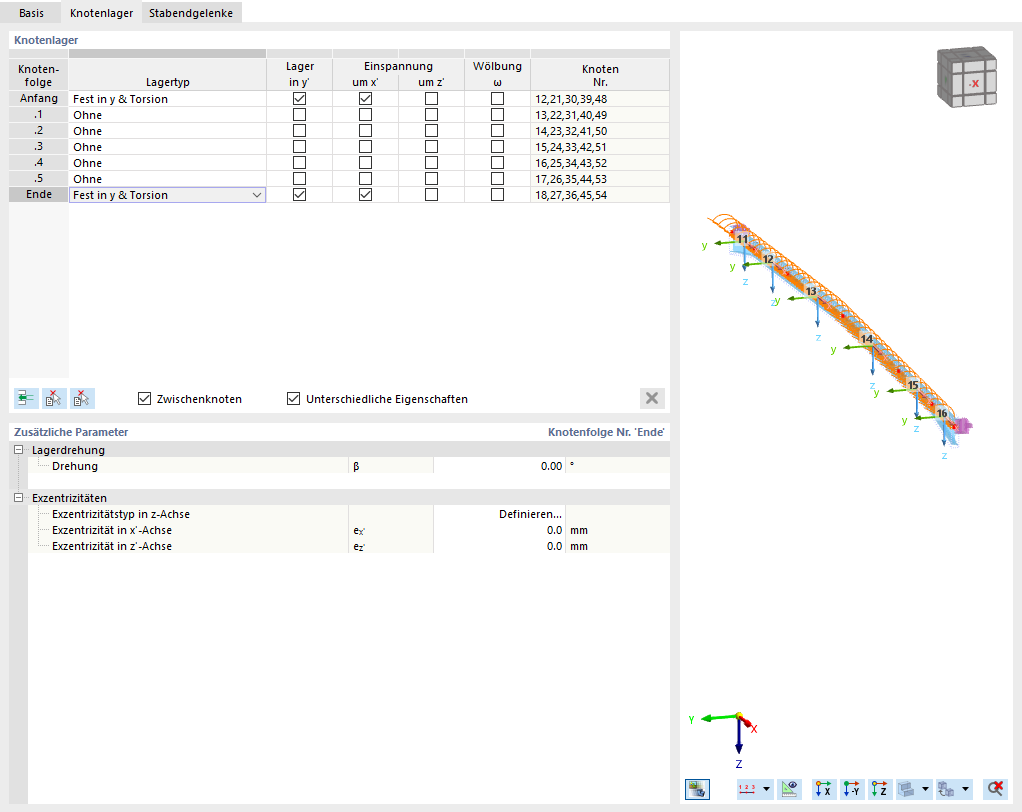Toggle the Unterschiedliche Eigenschaften checkbox

[294, 398]
